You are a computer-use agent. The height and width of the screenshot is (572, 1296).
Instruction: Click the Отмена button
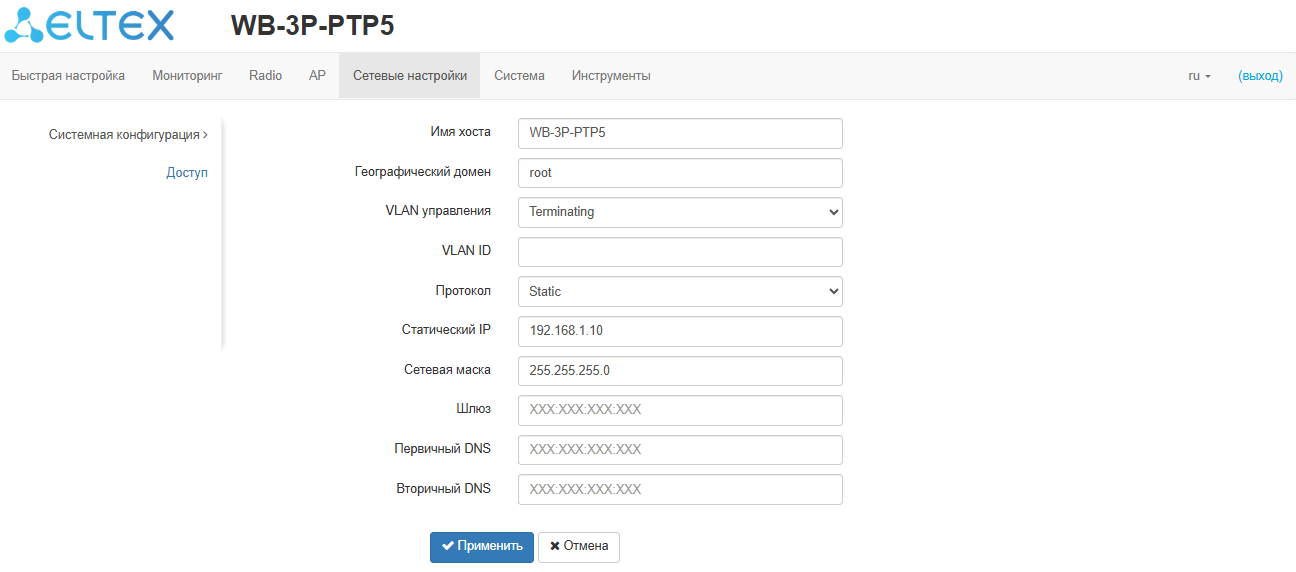[x=579, y=547]
